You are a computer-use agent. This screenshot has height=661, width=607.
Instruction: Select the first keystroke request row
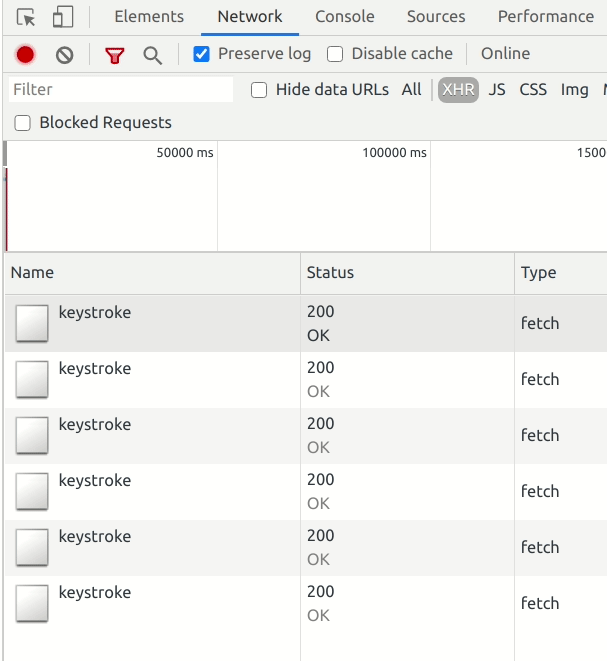pos(306,324)
